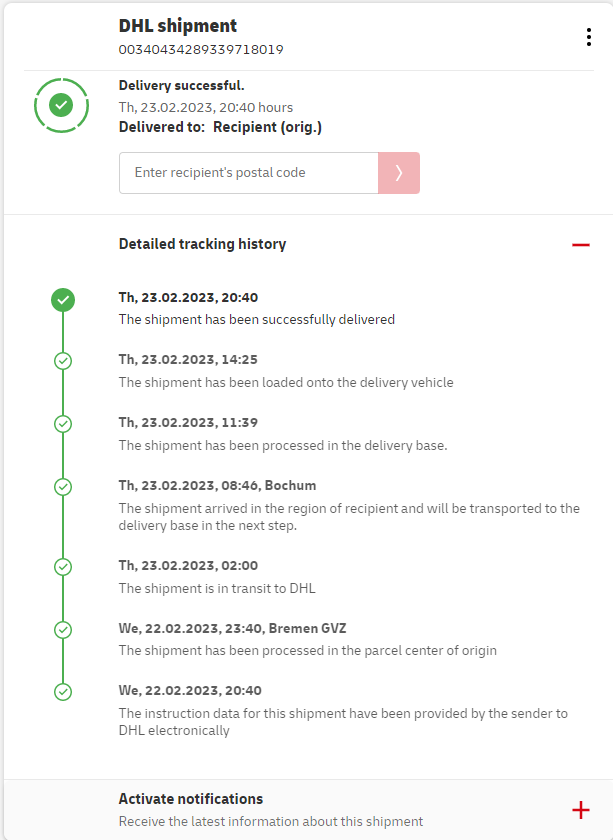Click the checkmark for in transit to DHL

63,567
